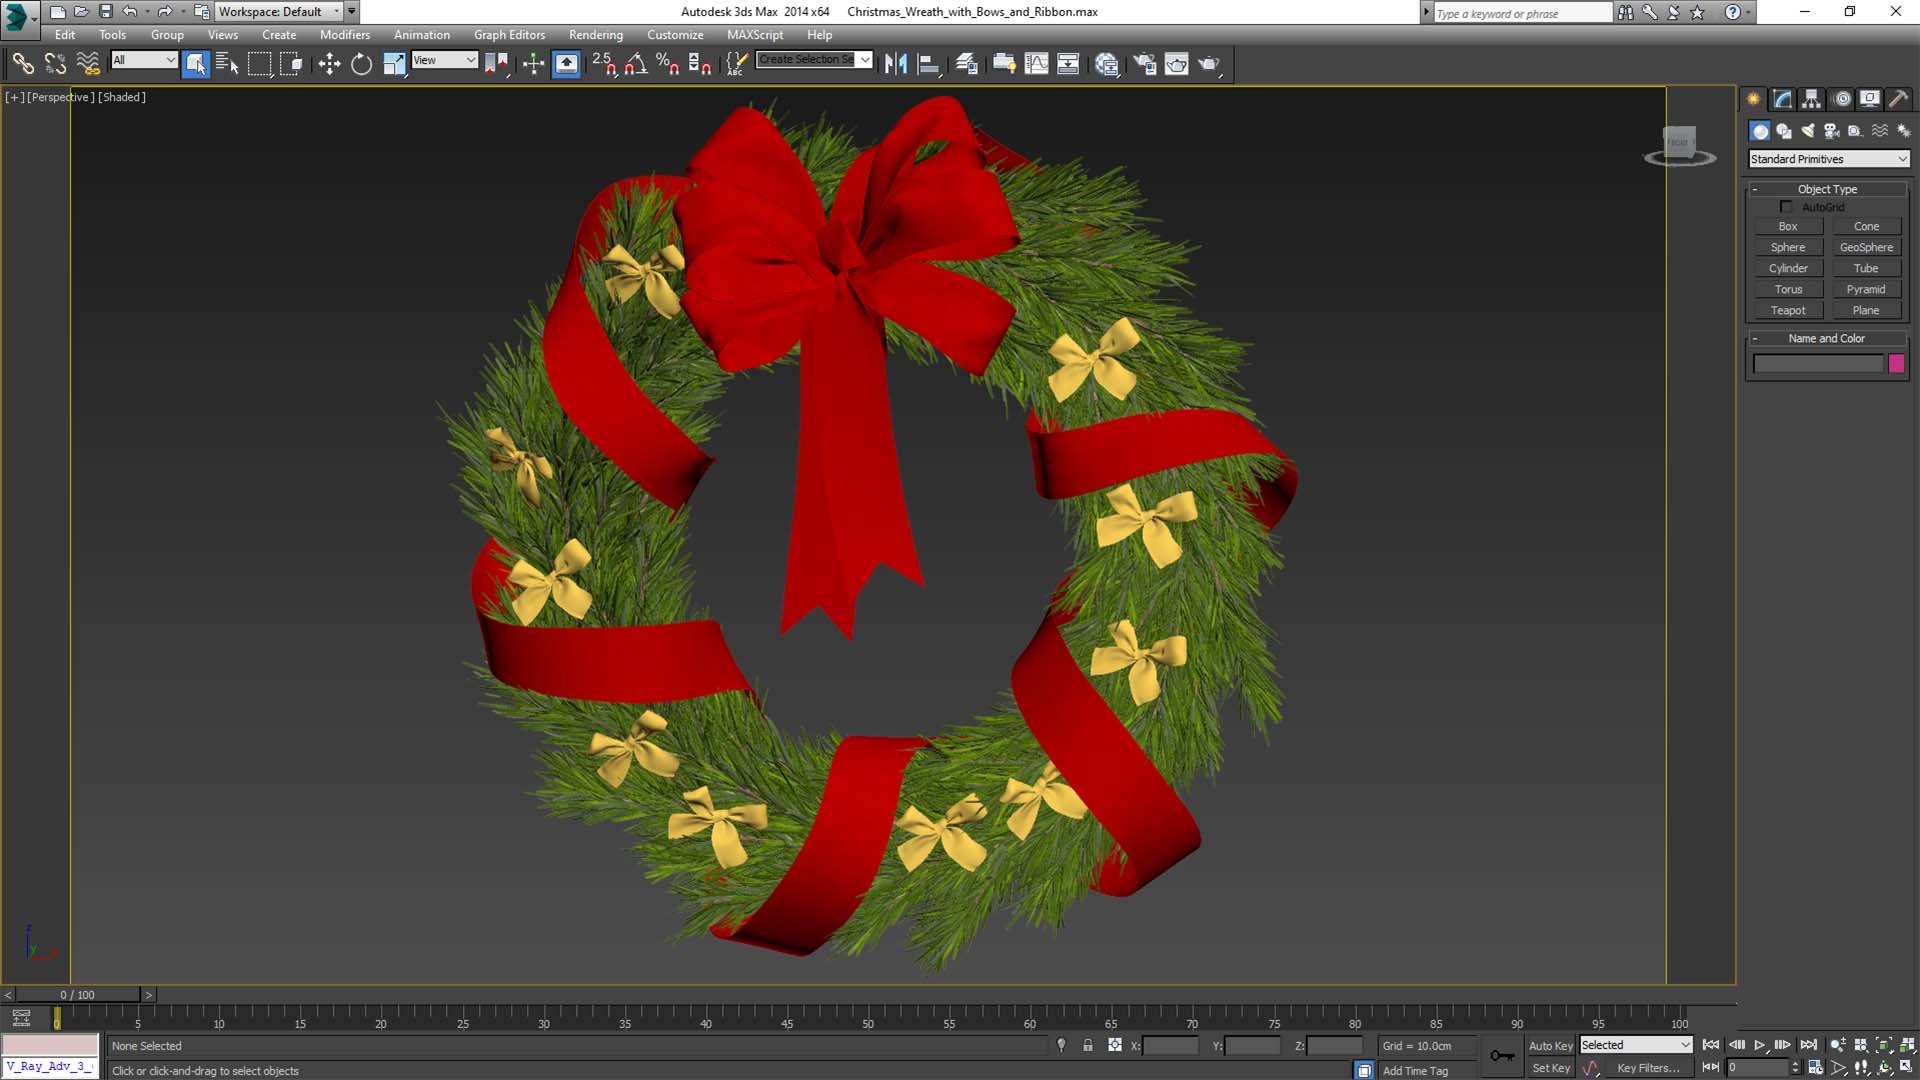
Task: Open the Align tool
Action: [x=929, y=64]
